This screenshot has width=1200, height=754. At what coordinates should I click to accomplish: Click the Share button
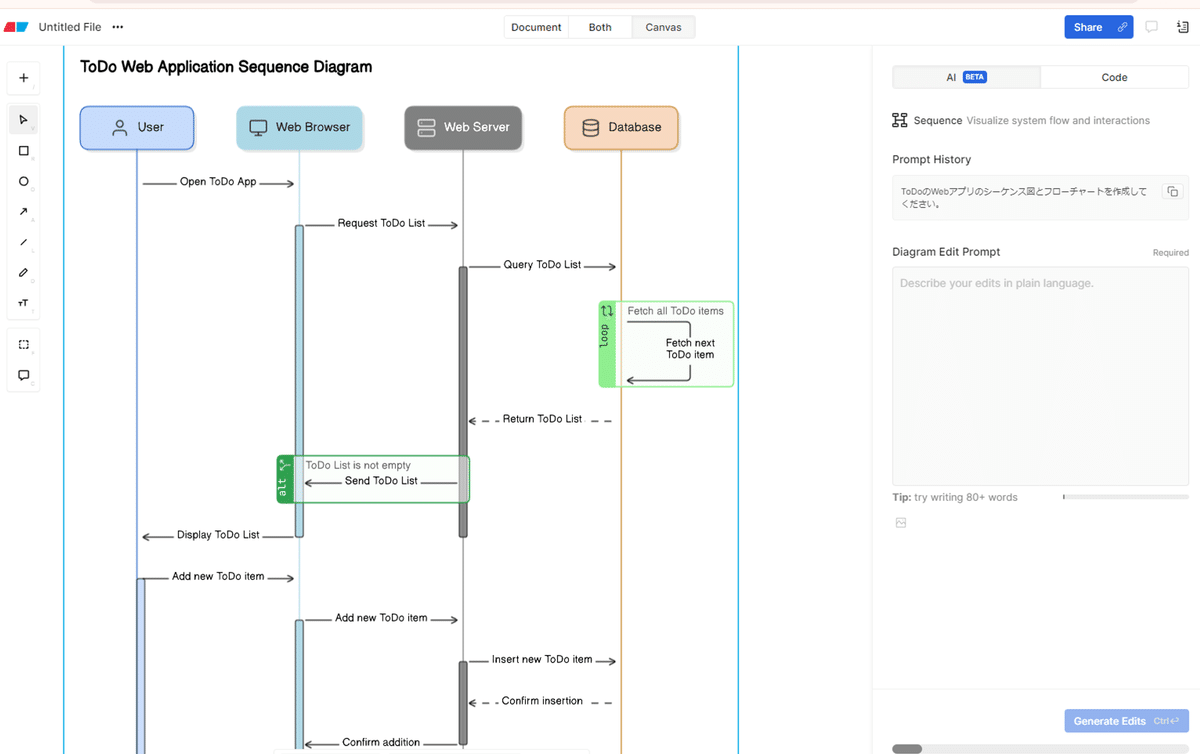click(x=1098, y=27)
